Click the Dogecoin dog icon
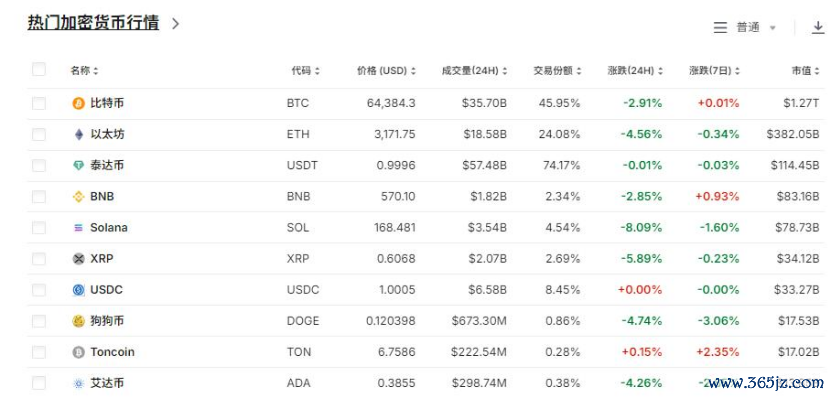The image size is (831, 398). pos(78,321)
